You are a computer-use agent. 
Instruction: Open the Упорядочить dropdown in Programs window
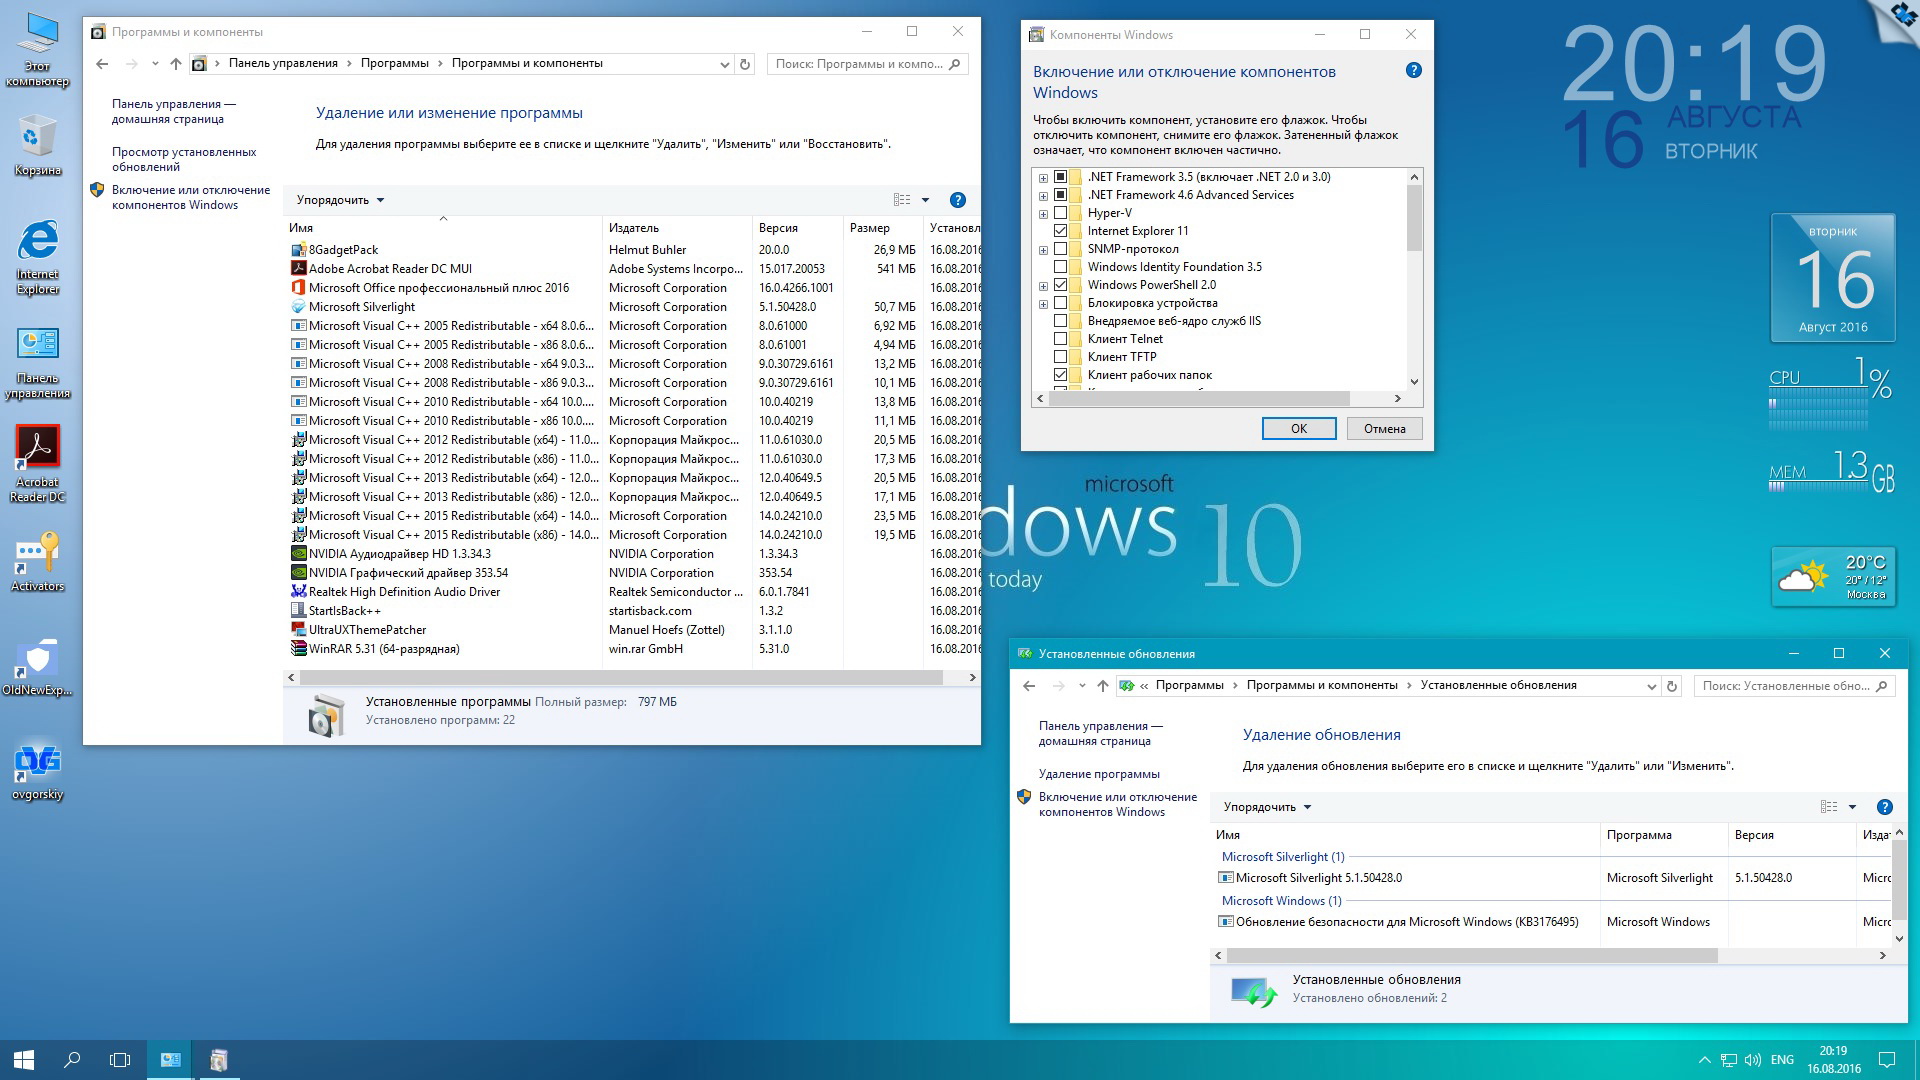tap(340, 200)
